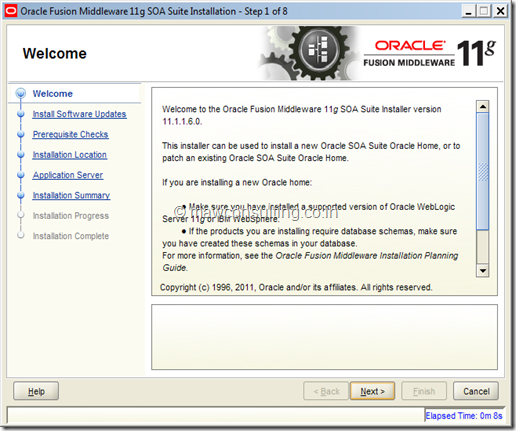Proceed with the Next button
Screen dimensions: 516x431
(372, 391)
